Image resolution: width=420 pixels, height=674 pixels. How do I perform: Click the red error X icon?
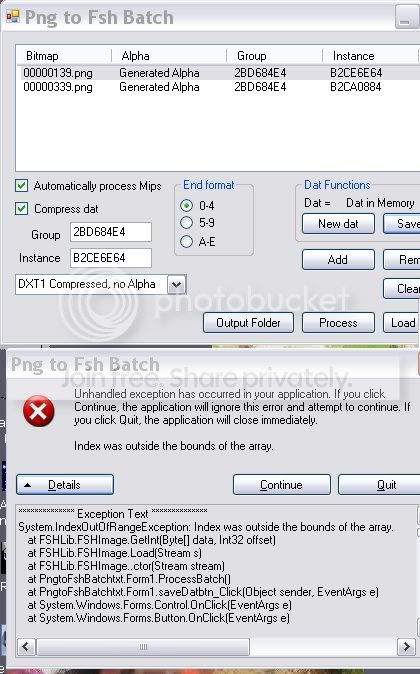pyautogui.click(x=39, y=411)
